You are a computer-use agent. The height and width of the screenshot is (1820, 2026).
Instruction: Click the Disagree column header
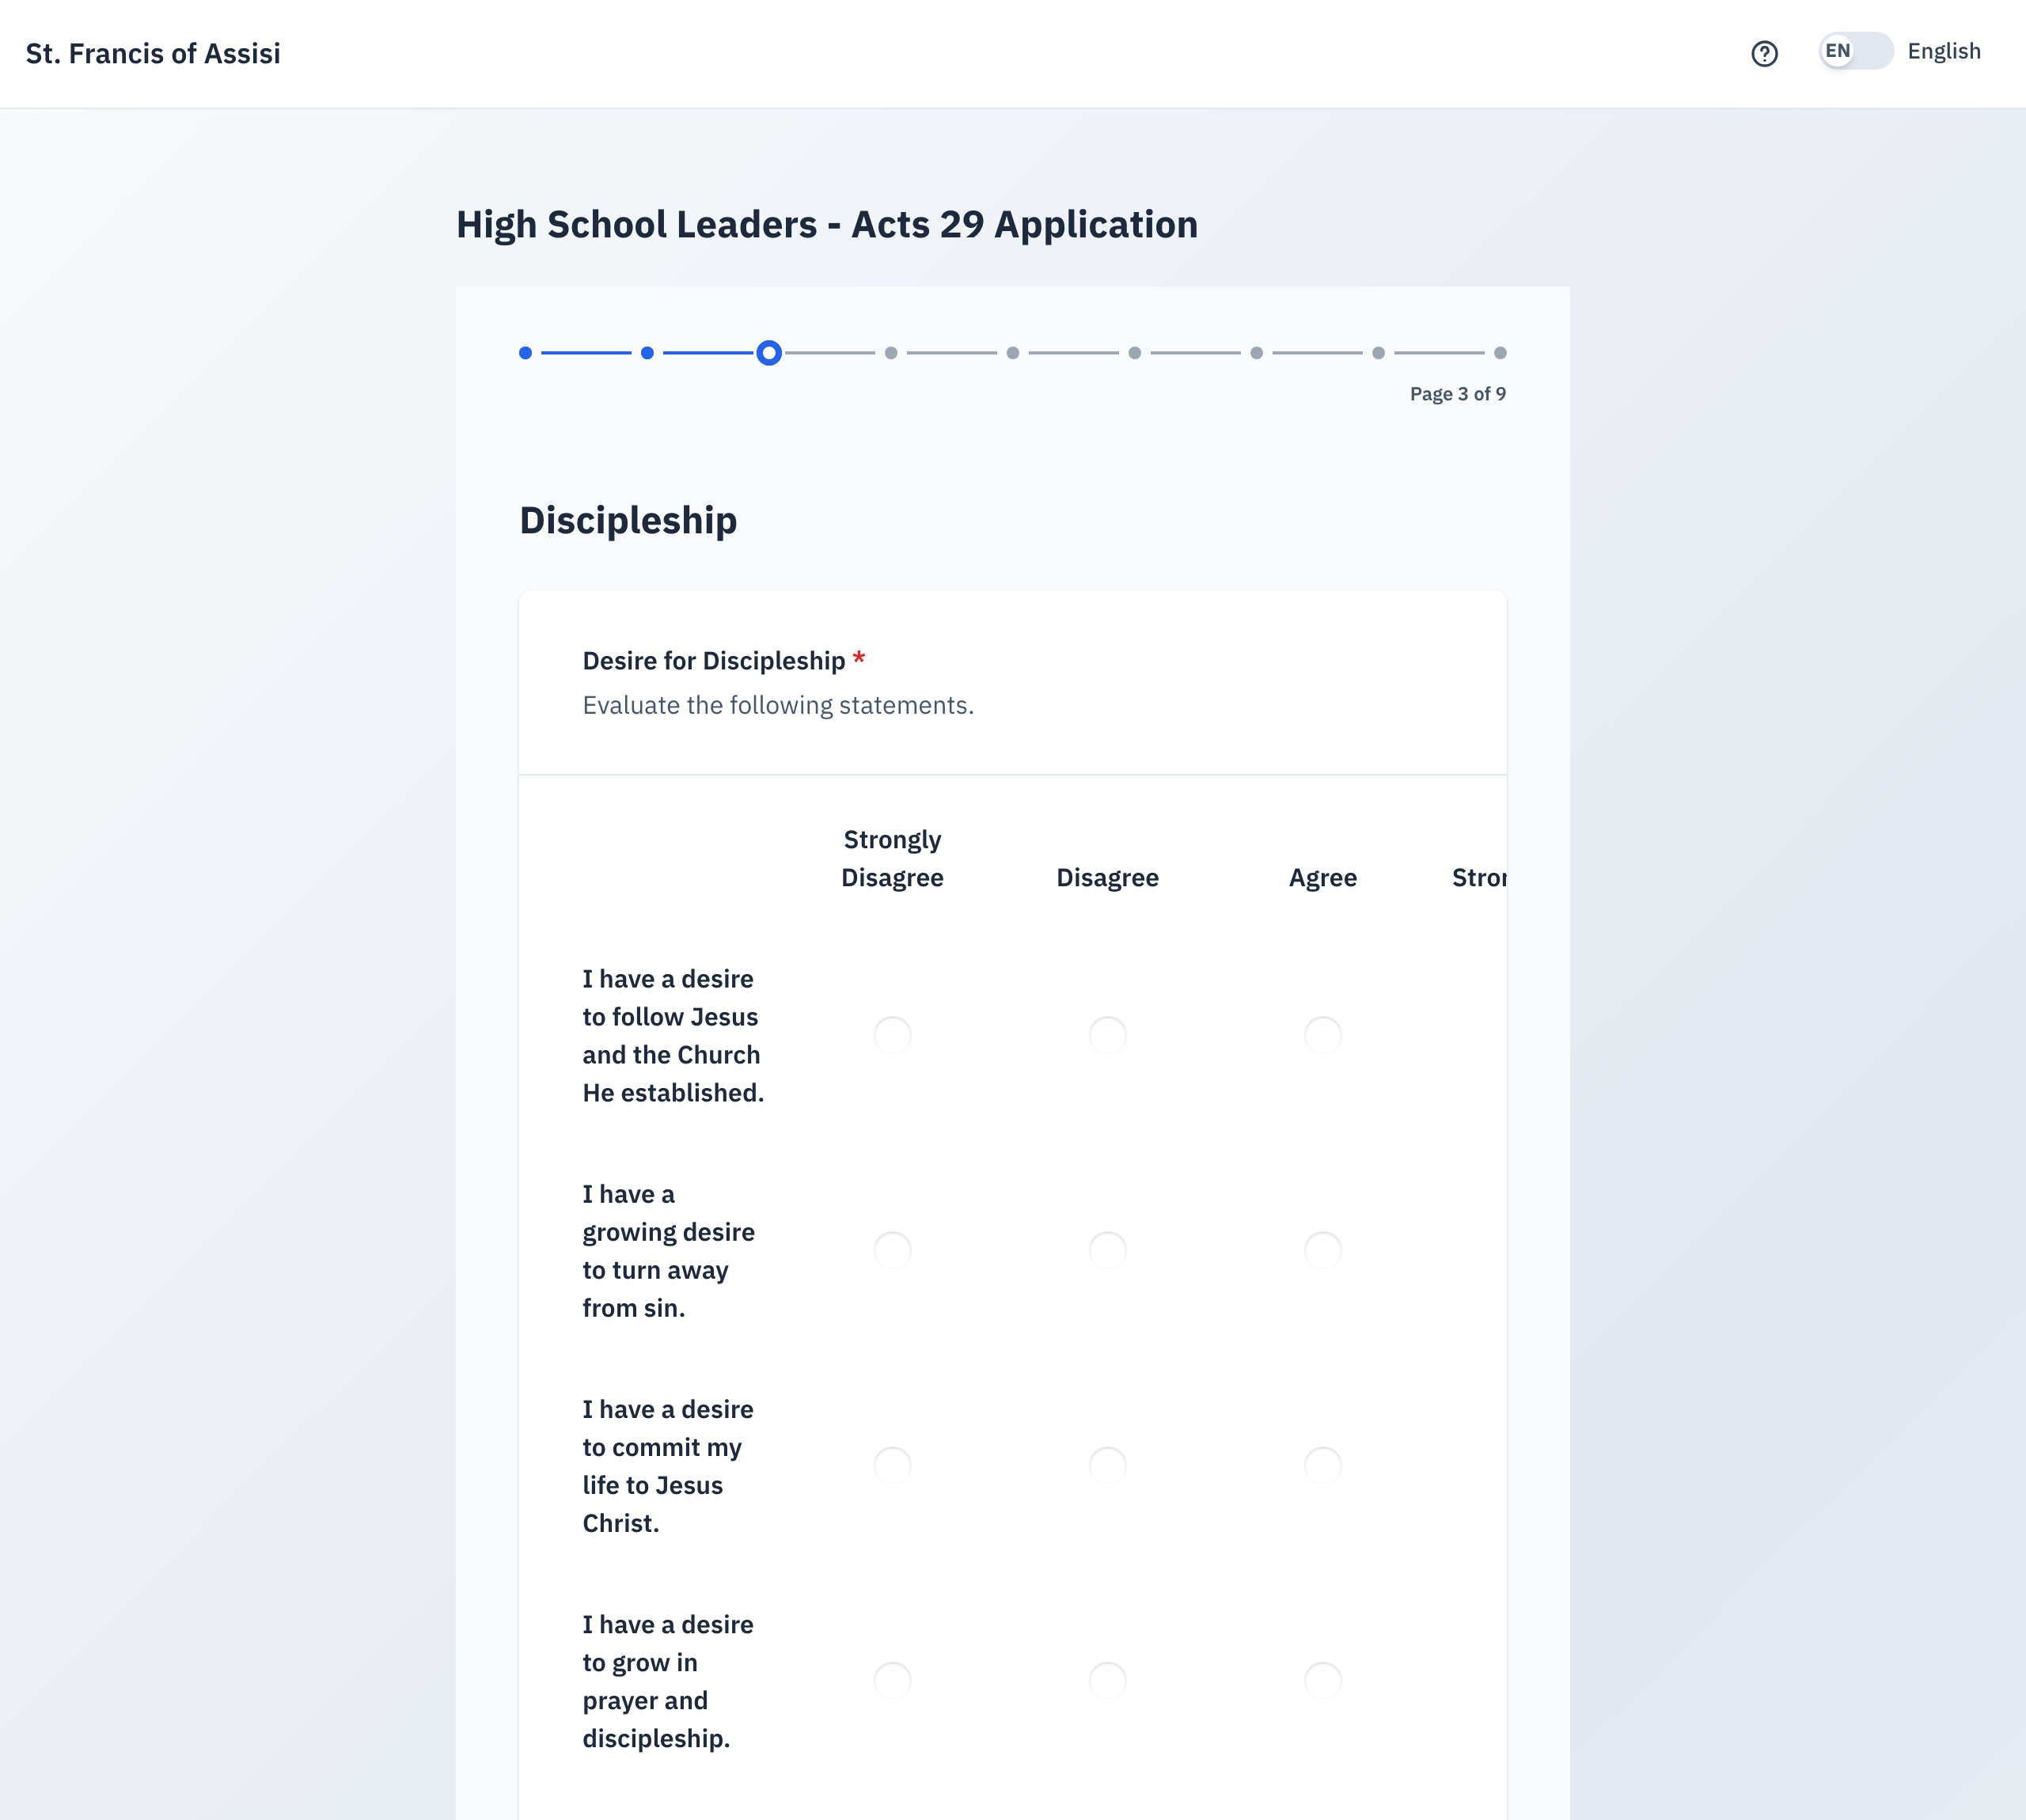1108,877
